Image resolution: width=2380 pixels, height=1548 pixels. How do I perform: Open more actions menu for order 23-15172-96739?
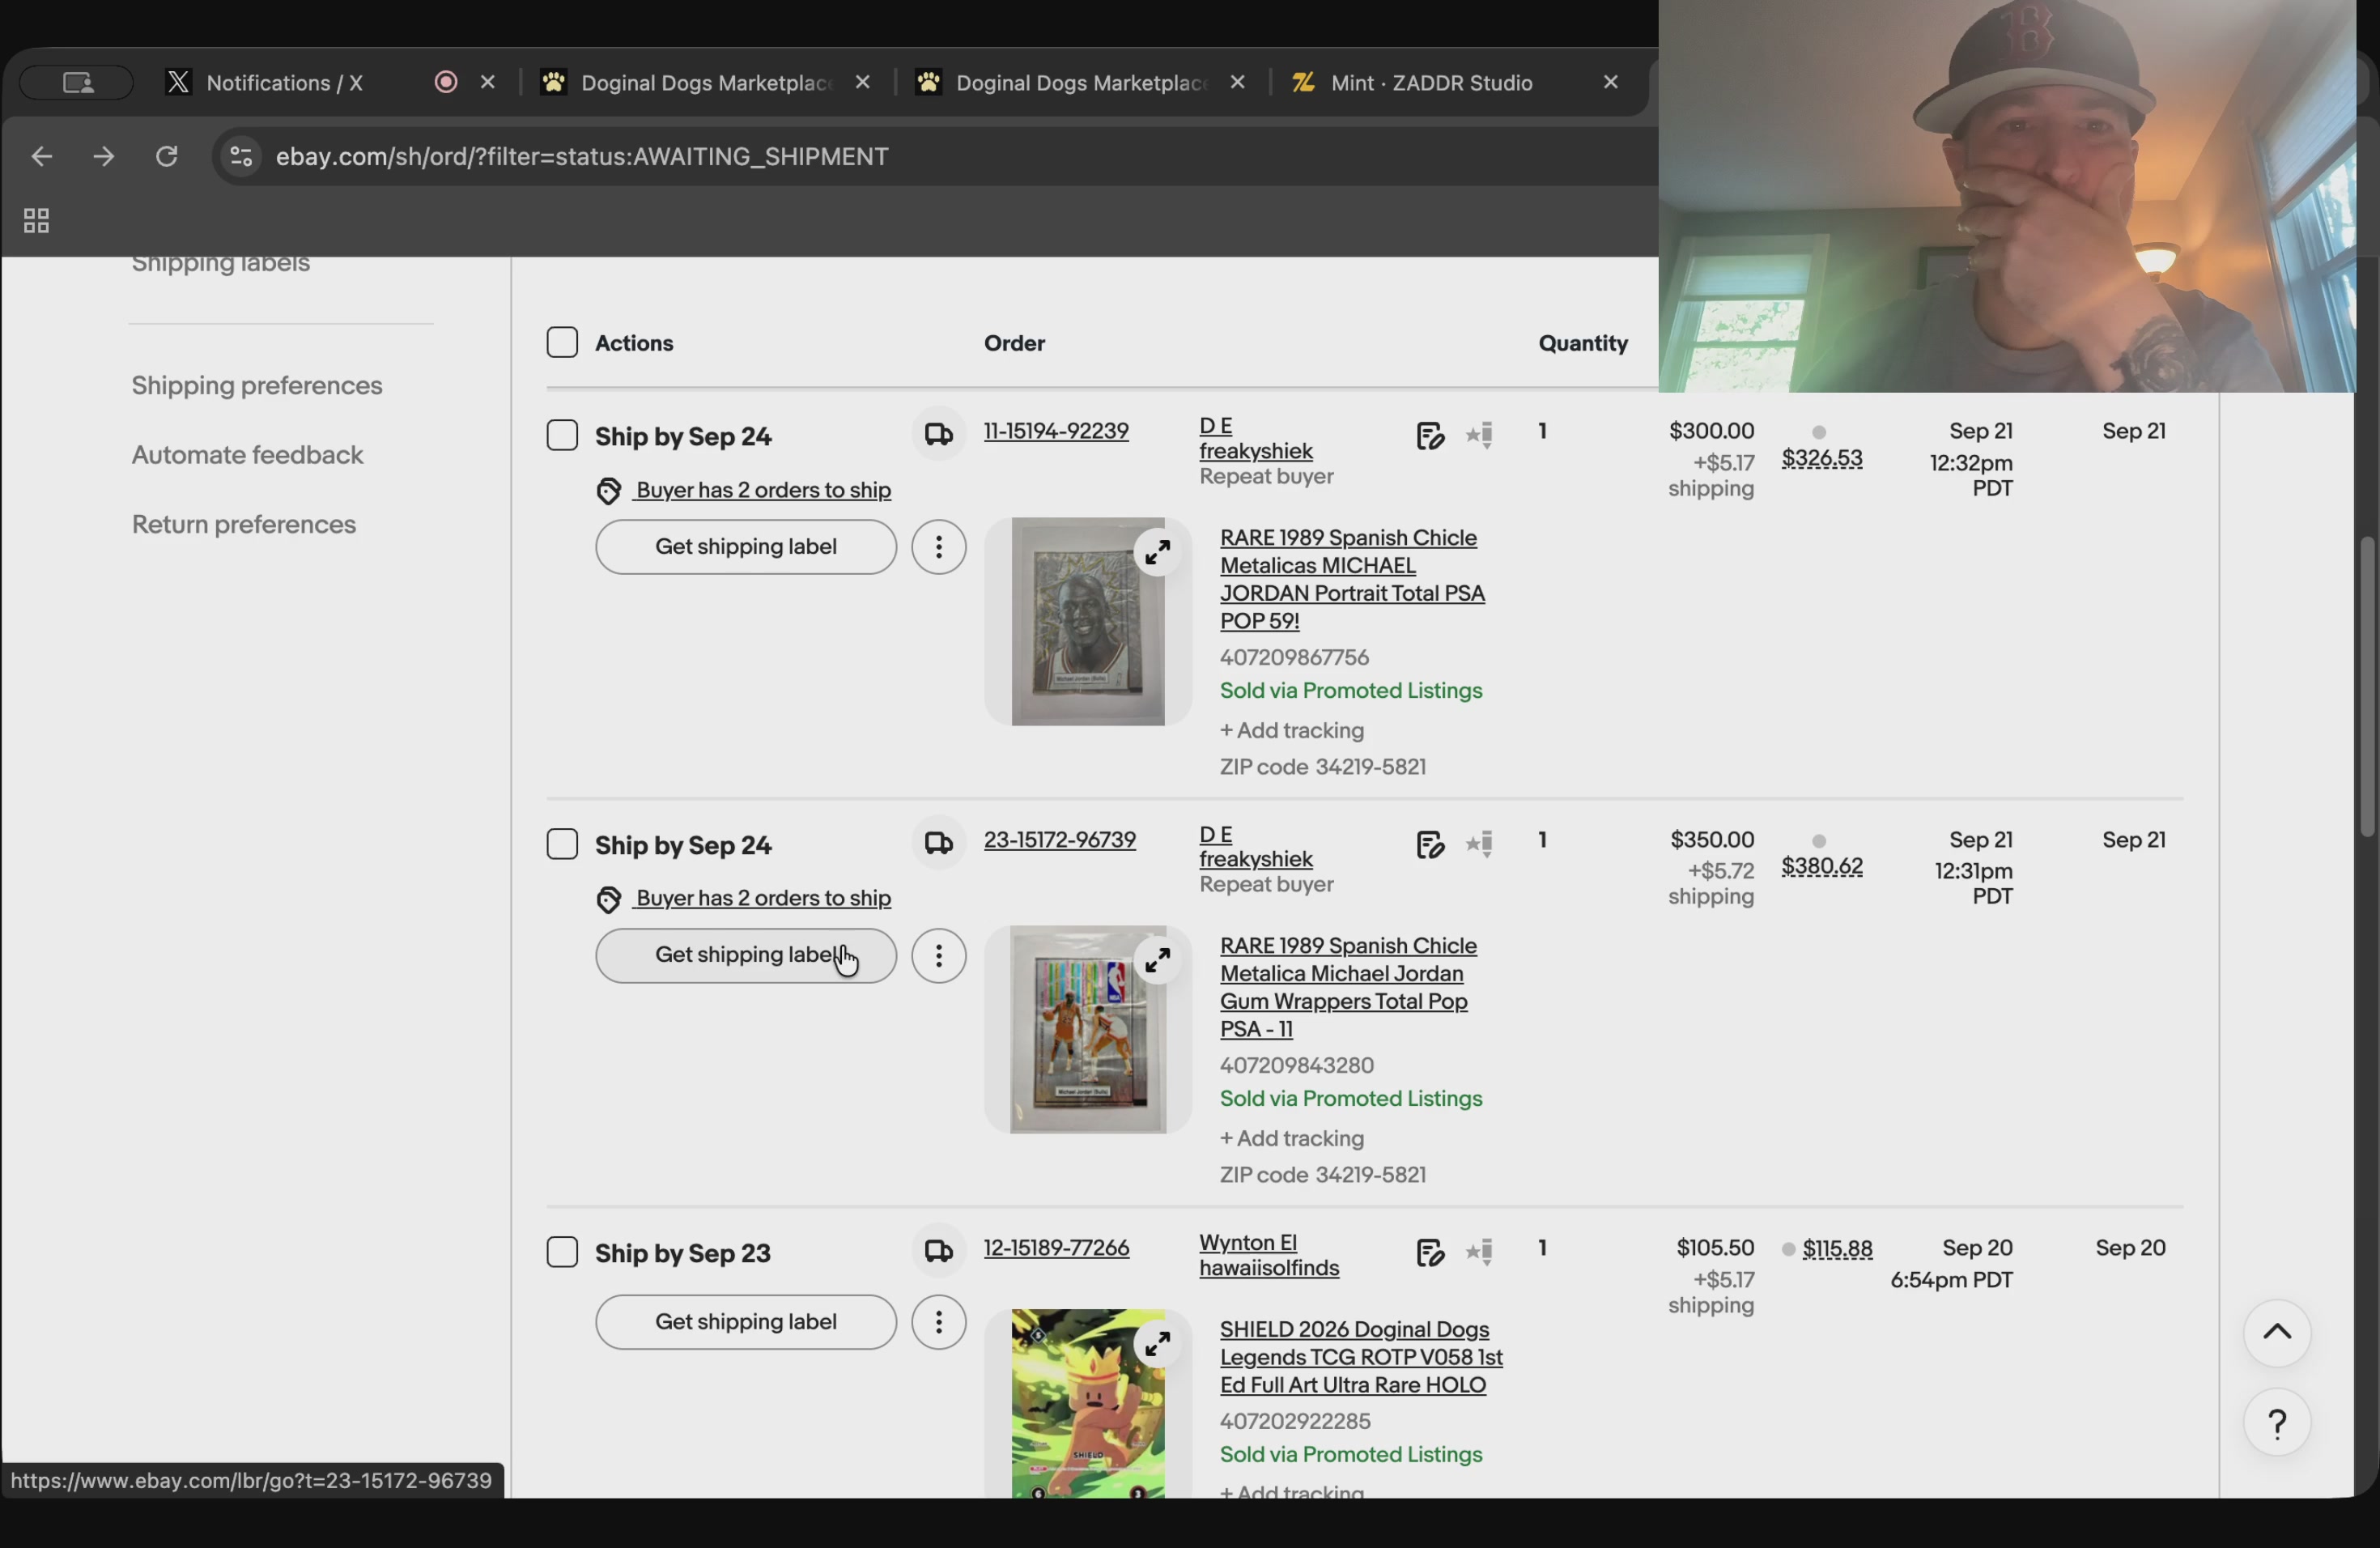click(938, 956)
